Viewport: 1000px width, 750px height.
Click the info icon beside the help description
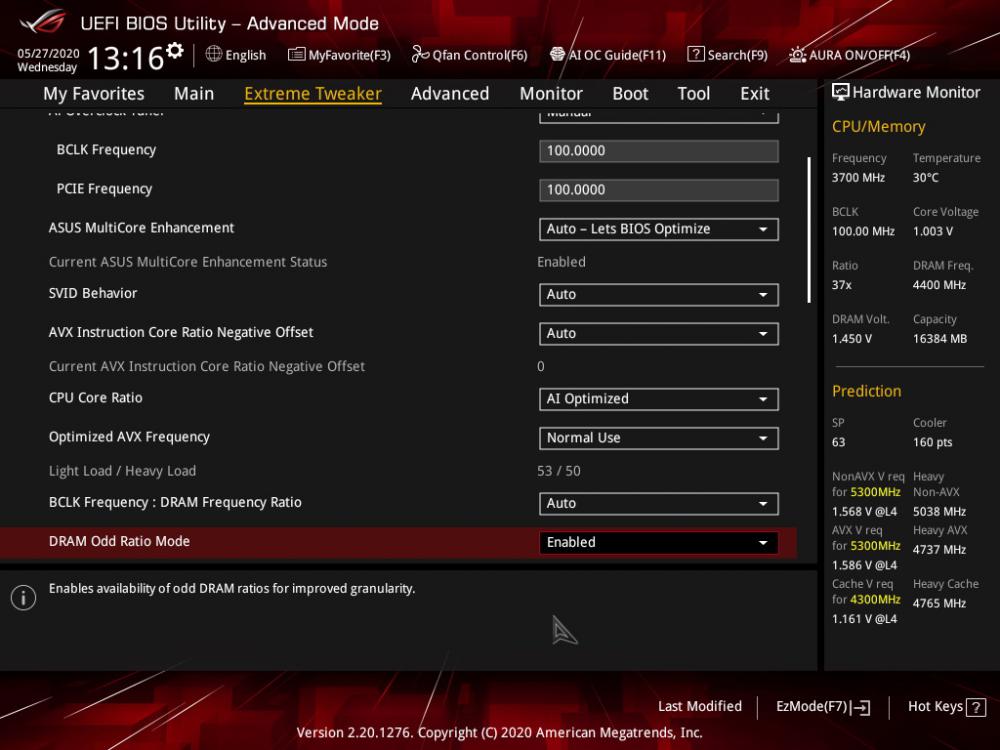point(24,598)
